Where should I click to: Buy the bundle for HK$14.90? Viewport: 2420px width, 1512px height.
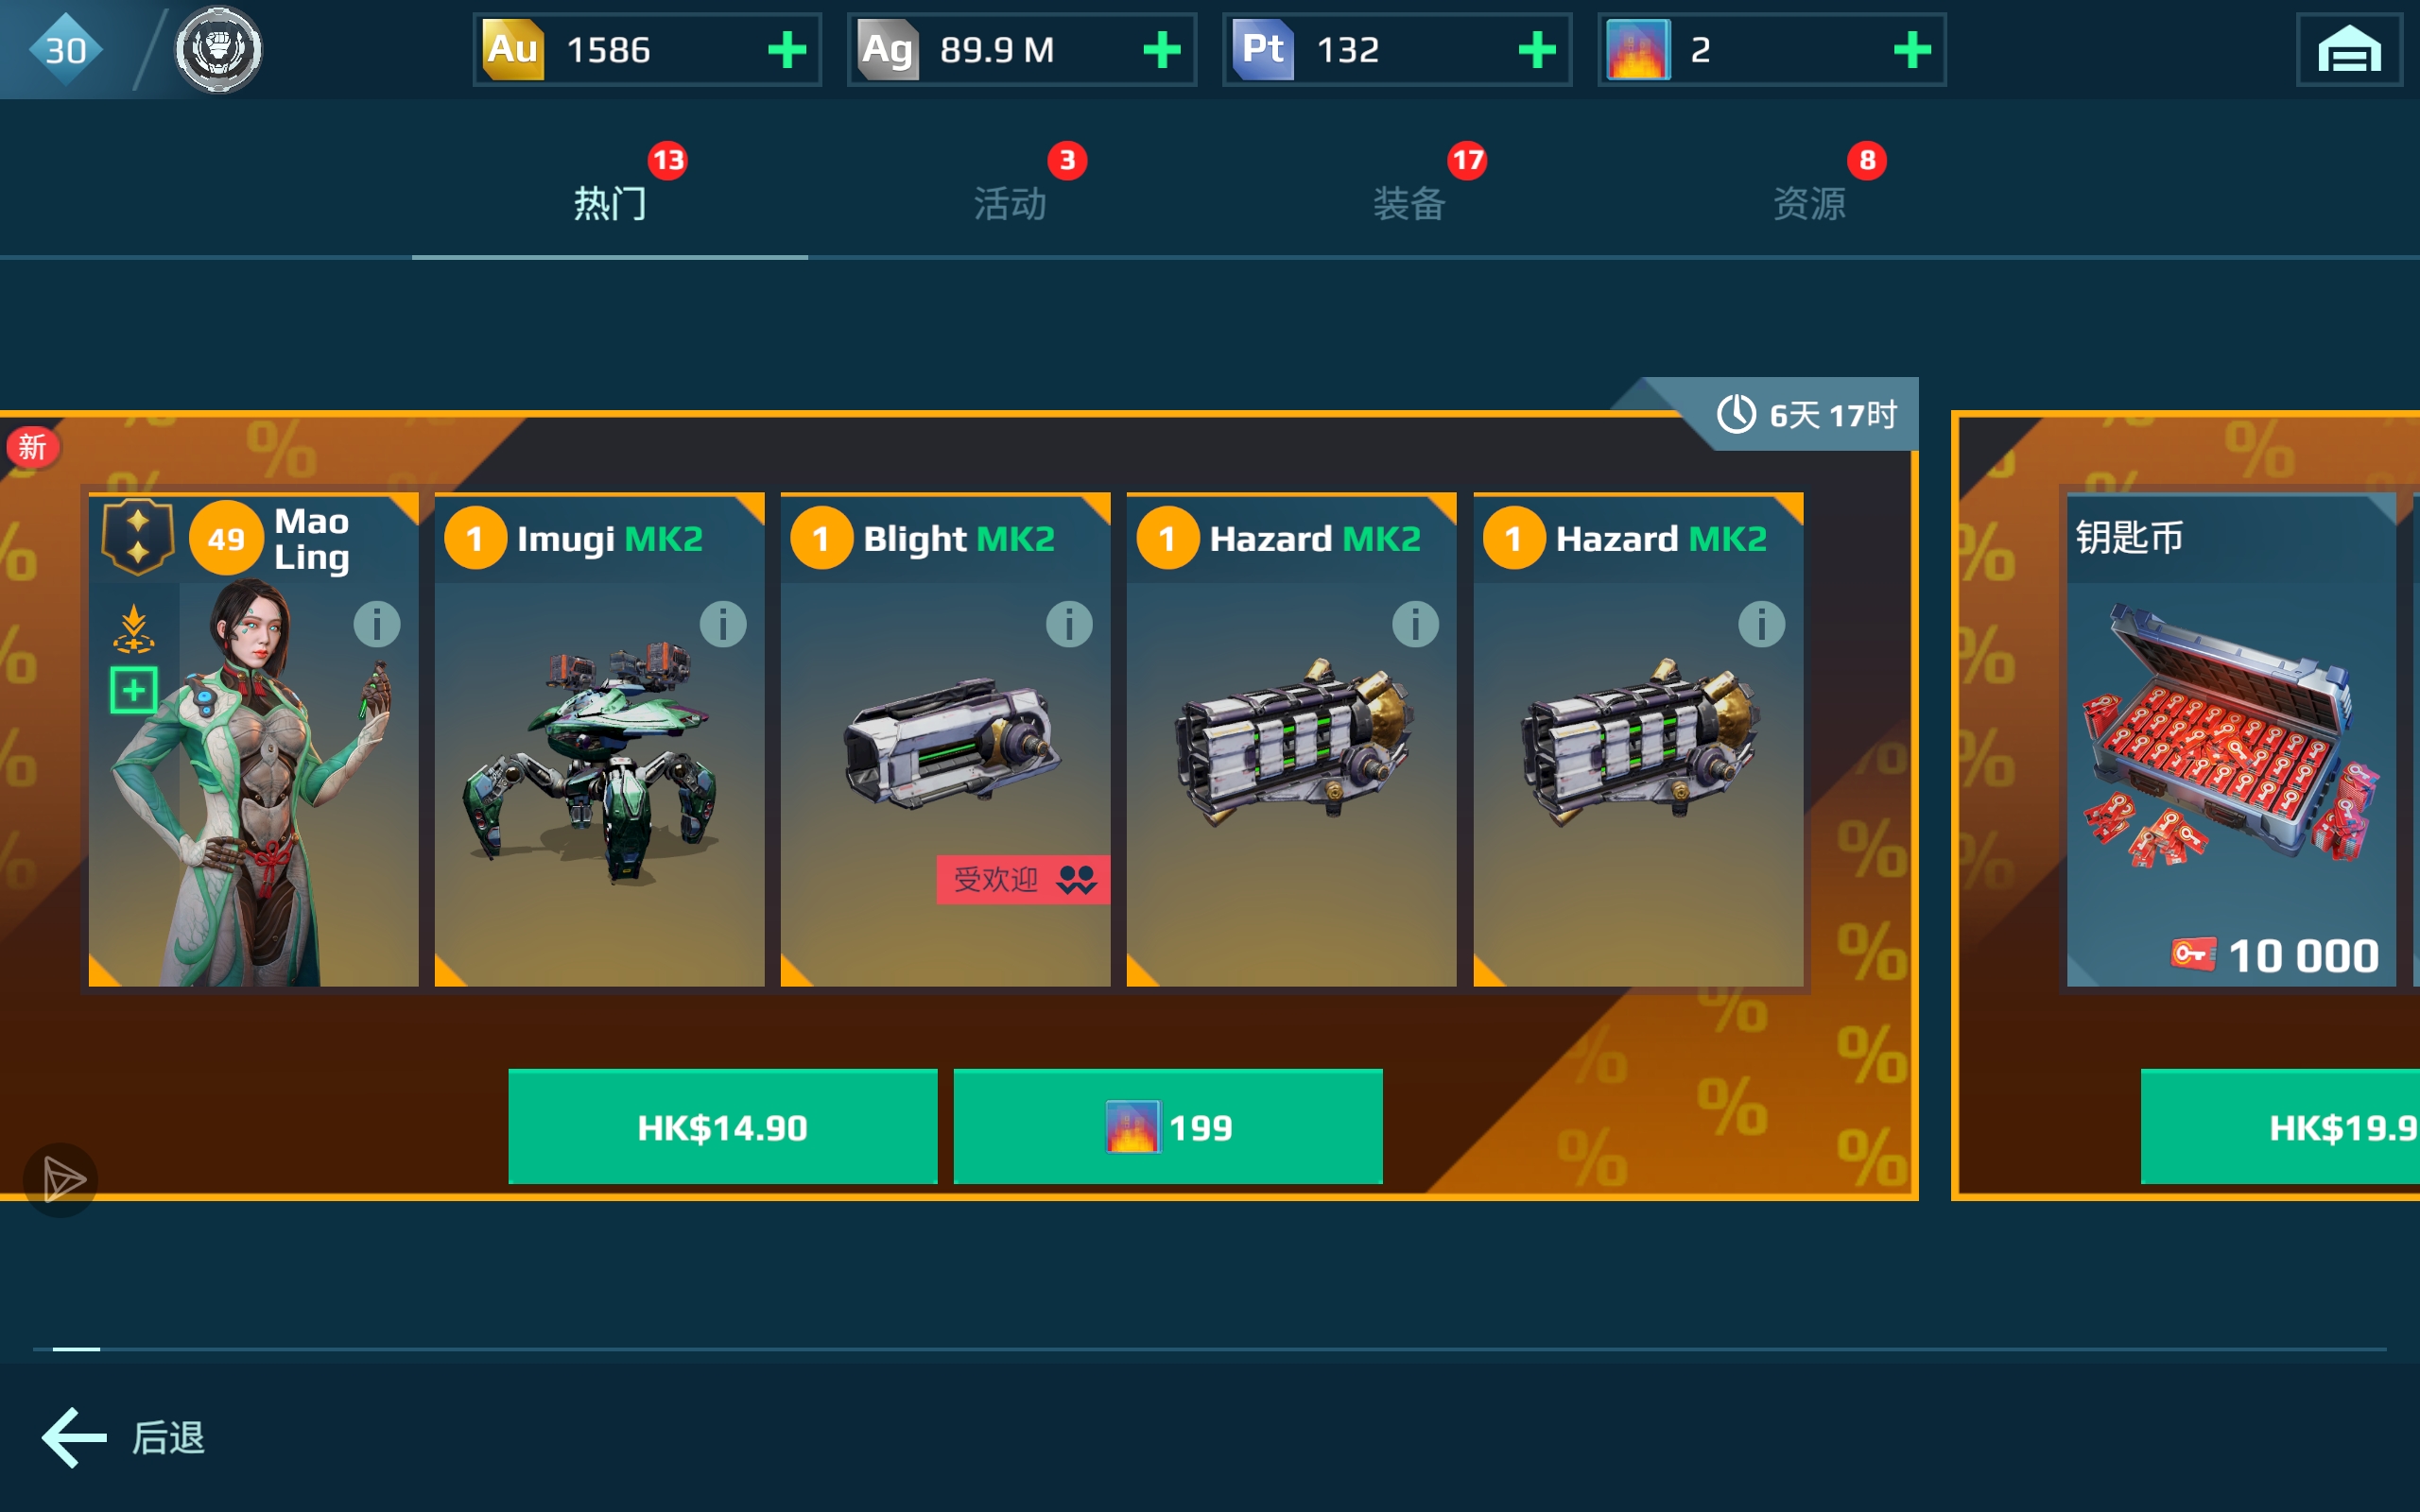[x=722, y=1127]
